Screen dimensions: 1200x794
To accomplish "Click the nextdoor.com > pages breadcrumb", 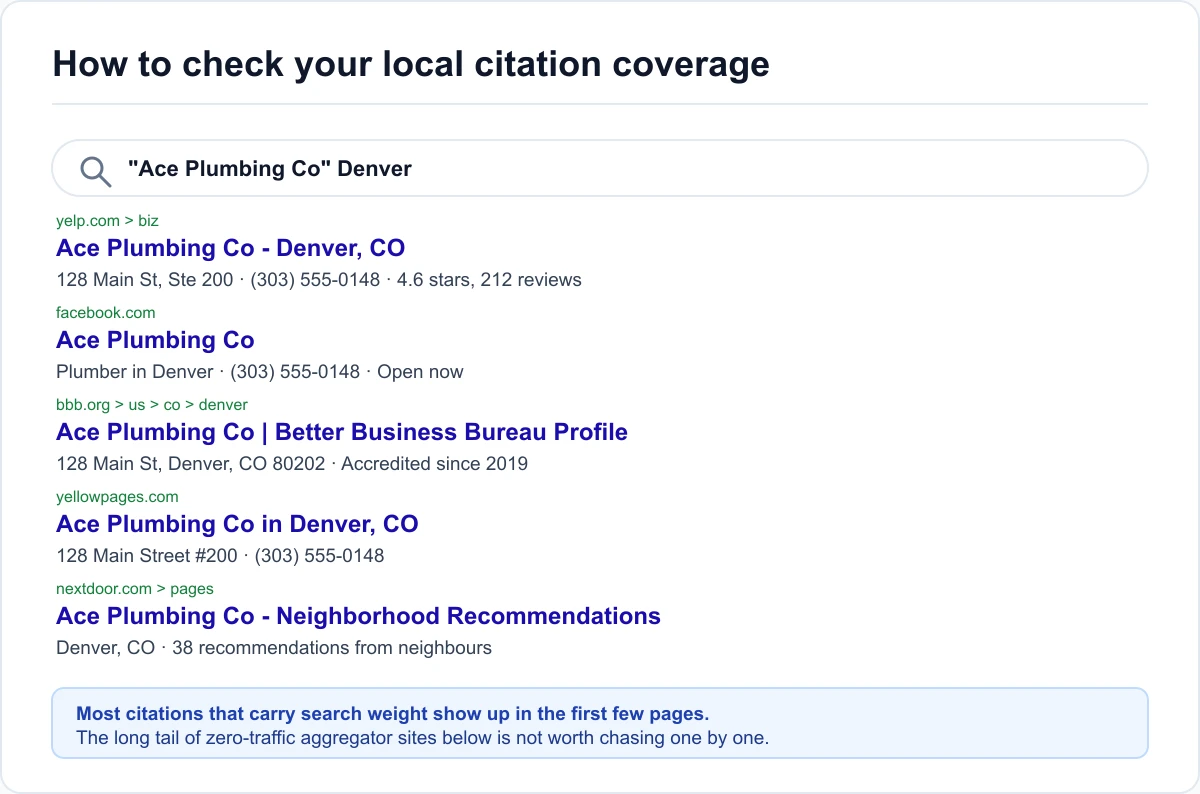I will coord(135,589).
